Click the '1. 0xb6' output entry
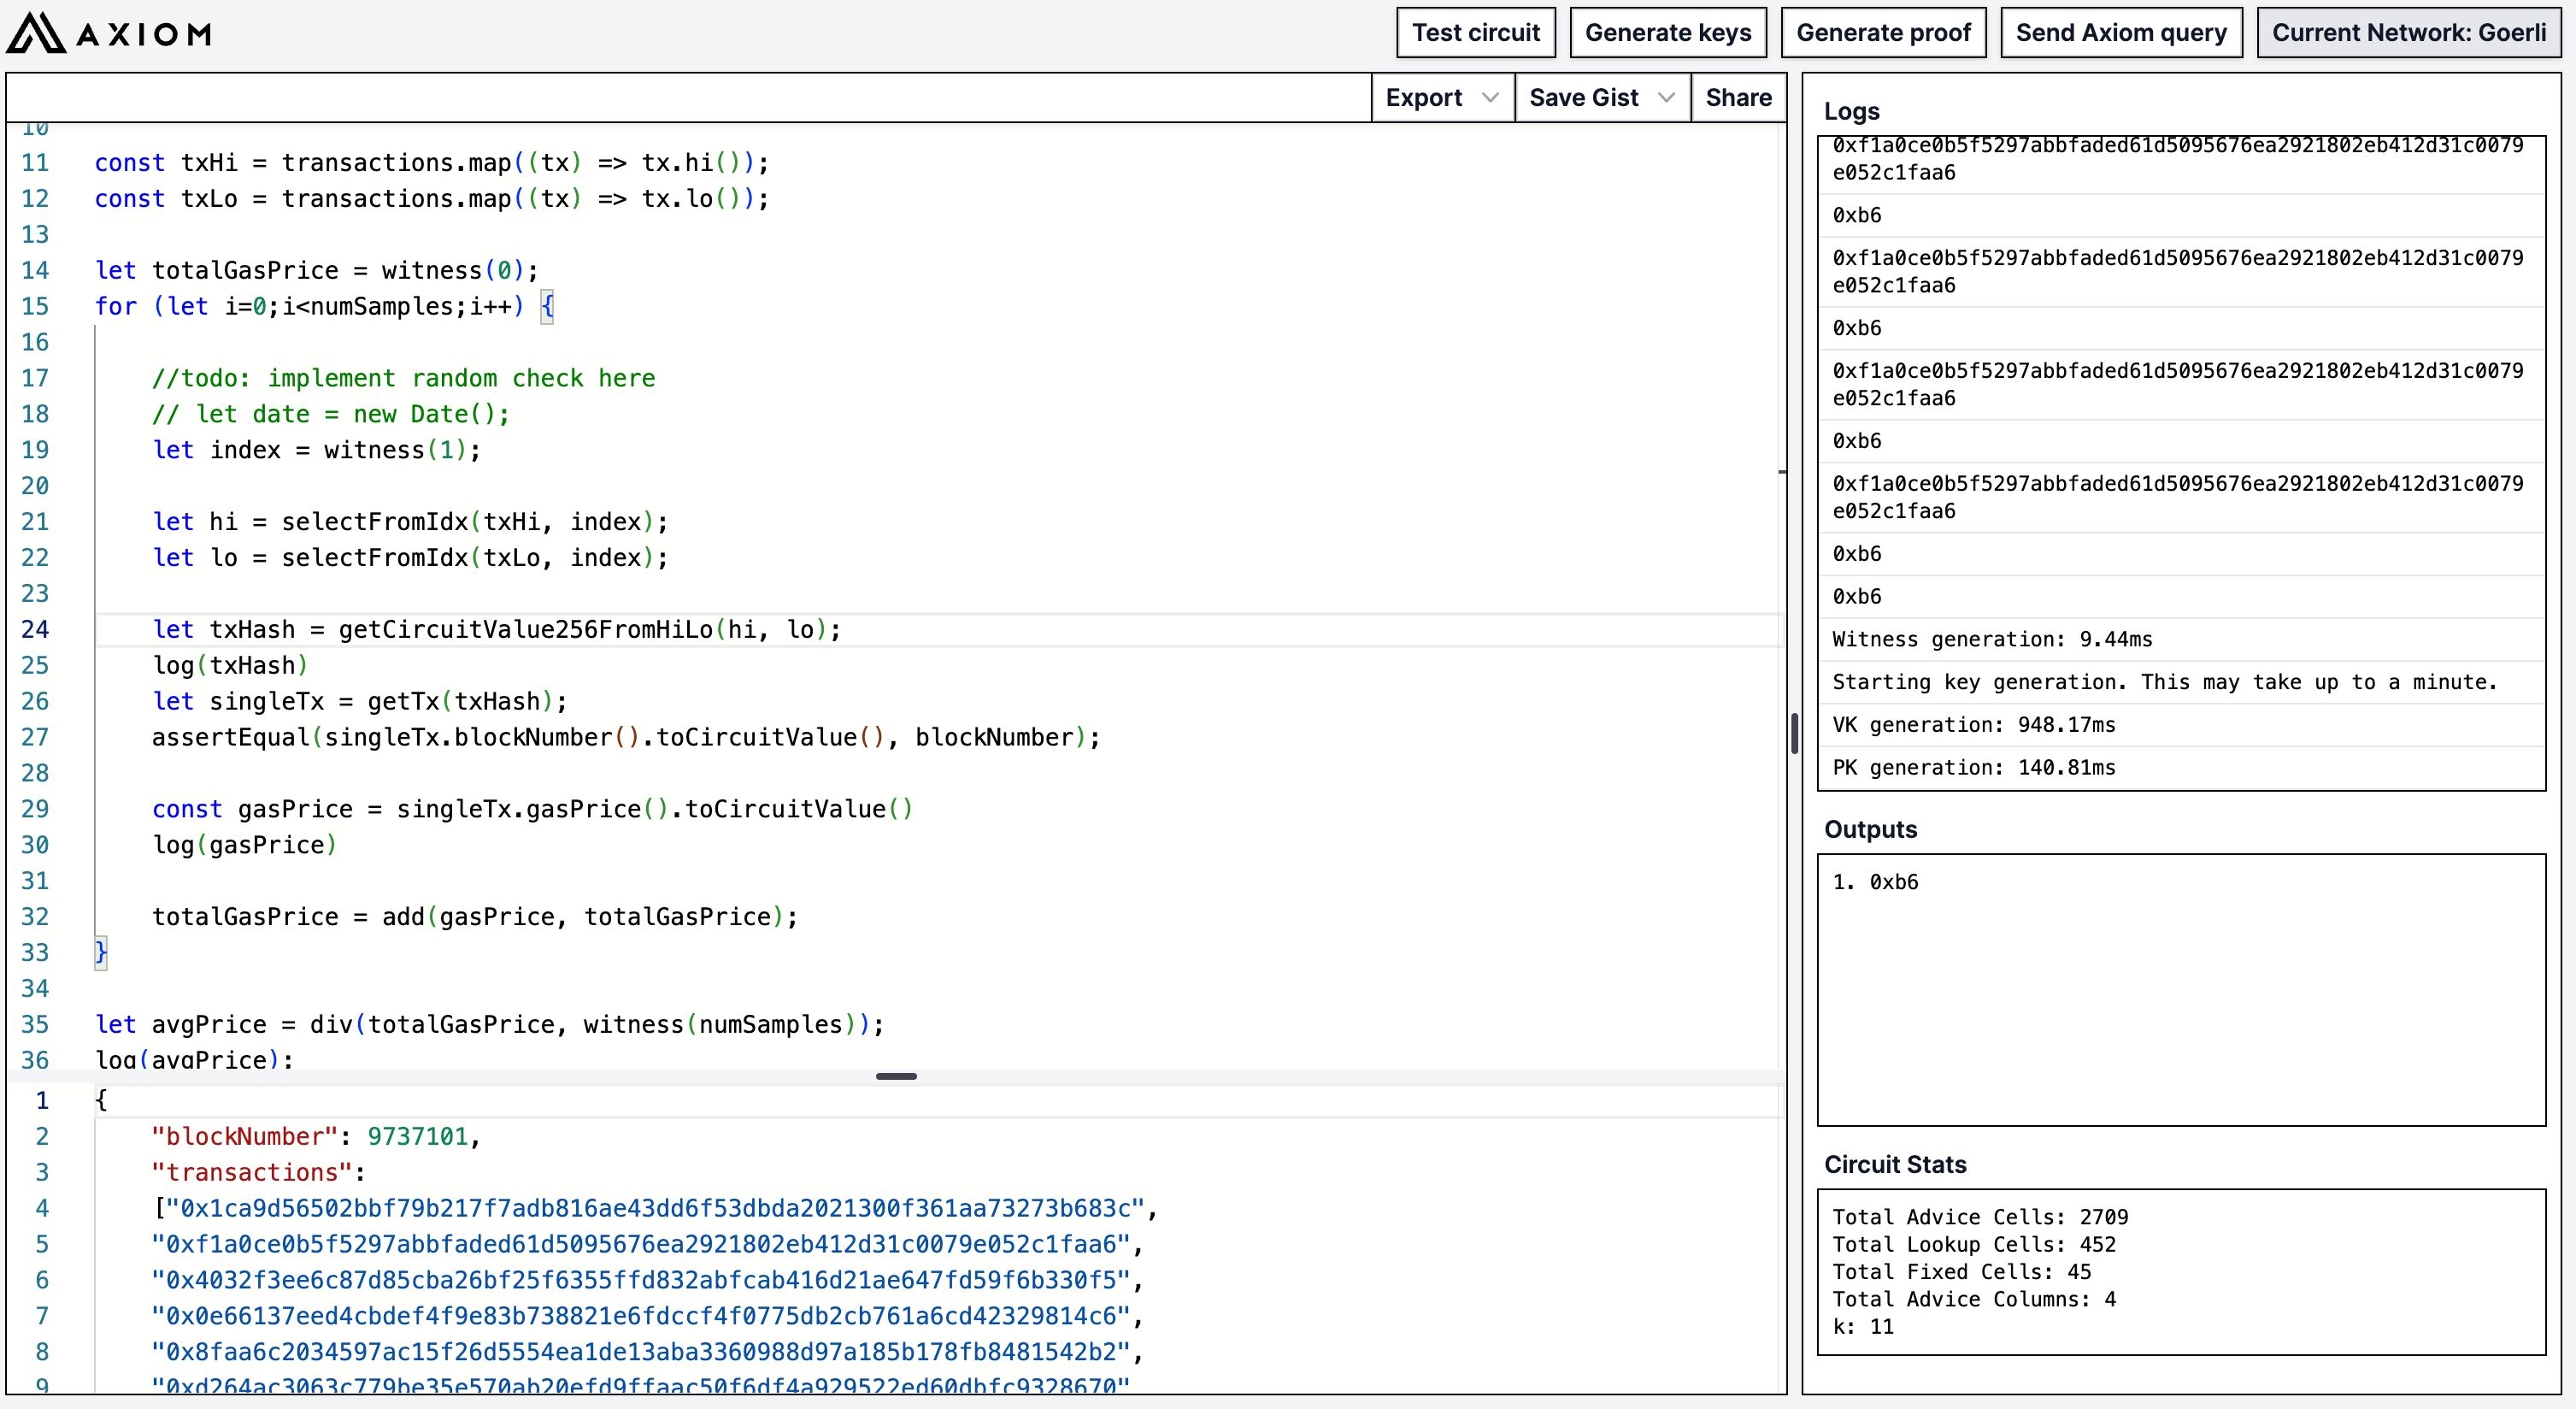The image size is (2576, 1409). click(x=1875, y=882)
